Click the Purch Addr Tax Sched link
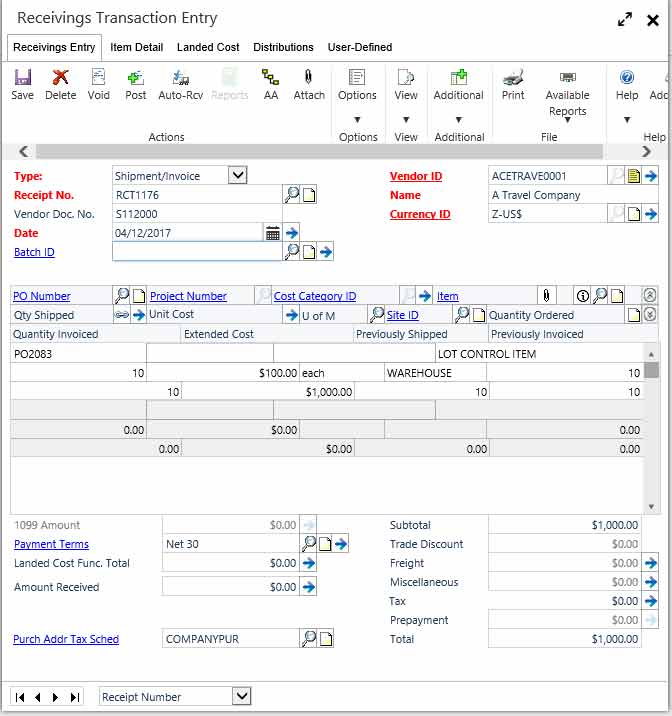The image size is (672, 716). 66,639
